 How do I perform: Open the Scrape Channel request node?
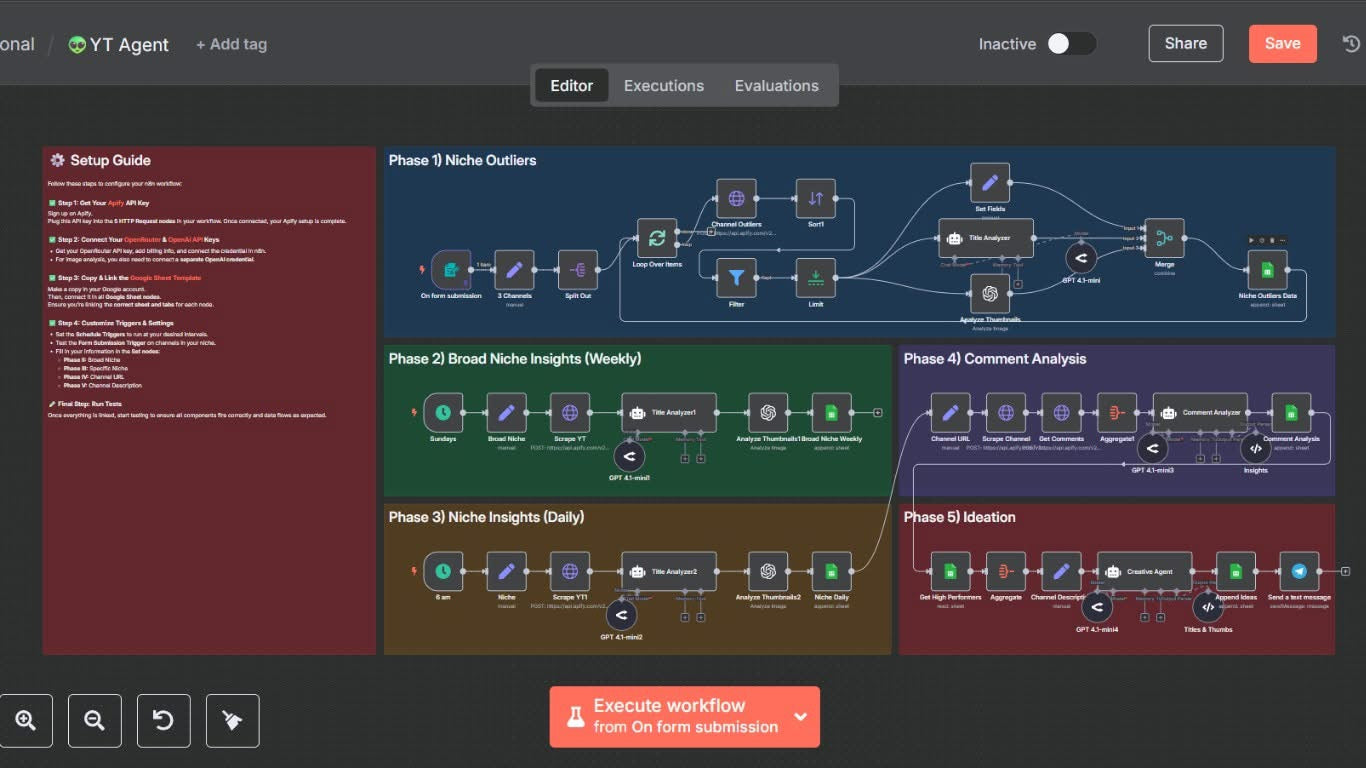click(1006, 412)
